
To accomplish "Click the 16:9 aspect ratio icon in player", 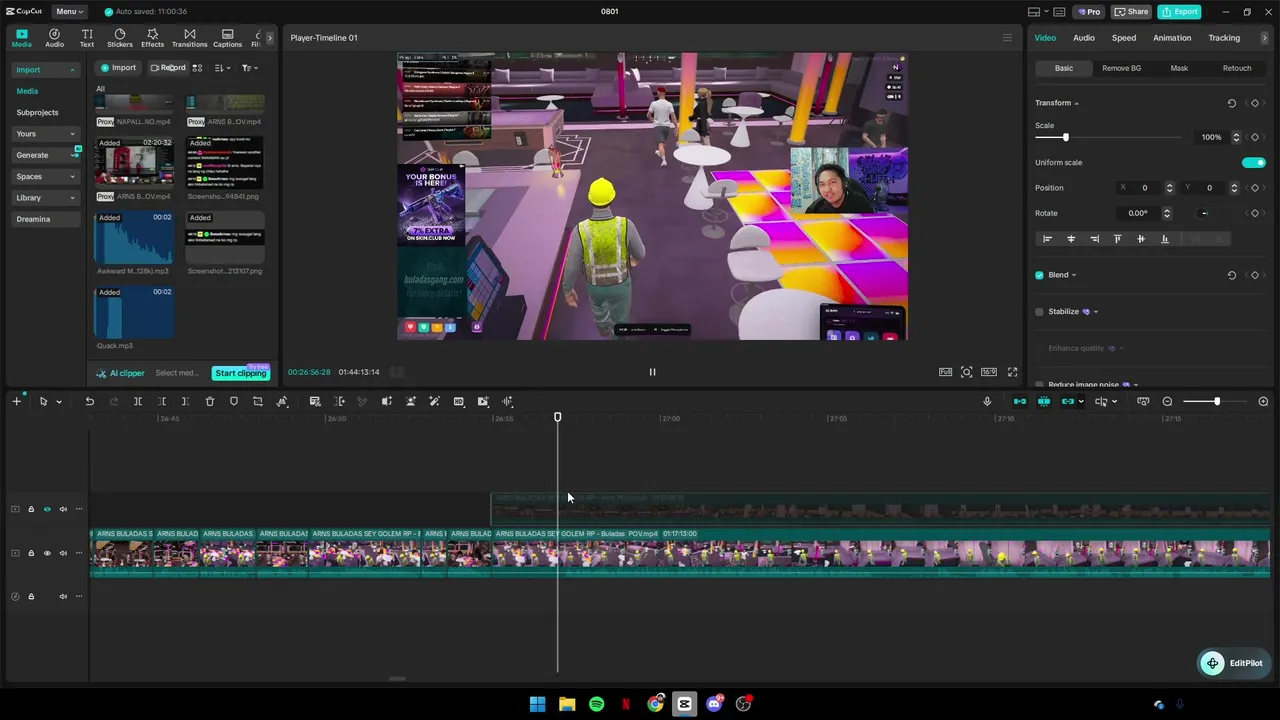I will point(989,372).
